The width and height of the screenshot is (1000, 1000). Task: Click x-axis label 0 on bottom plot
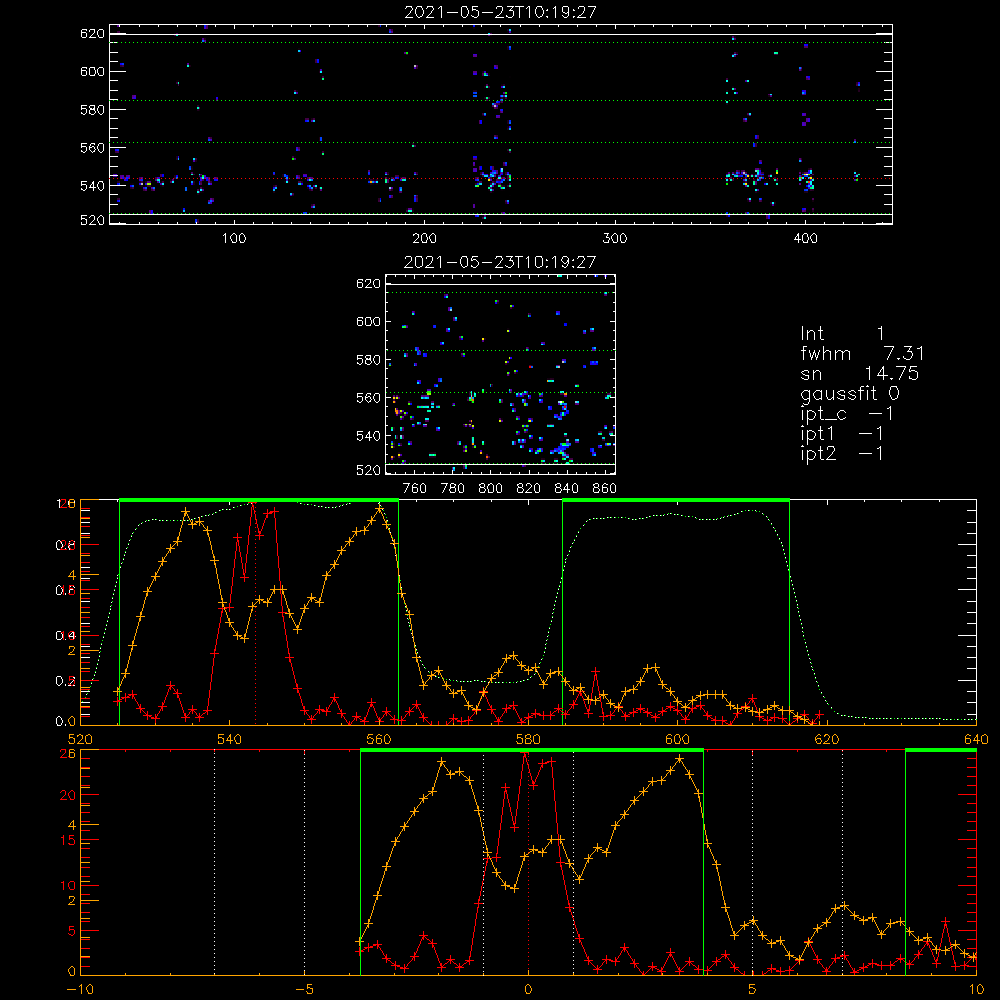point(528,990)
